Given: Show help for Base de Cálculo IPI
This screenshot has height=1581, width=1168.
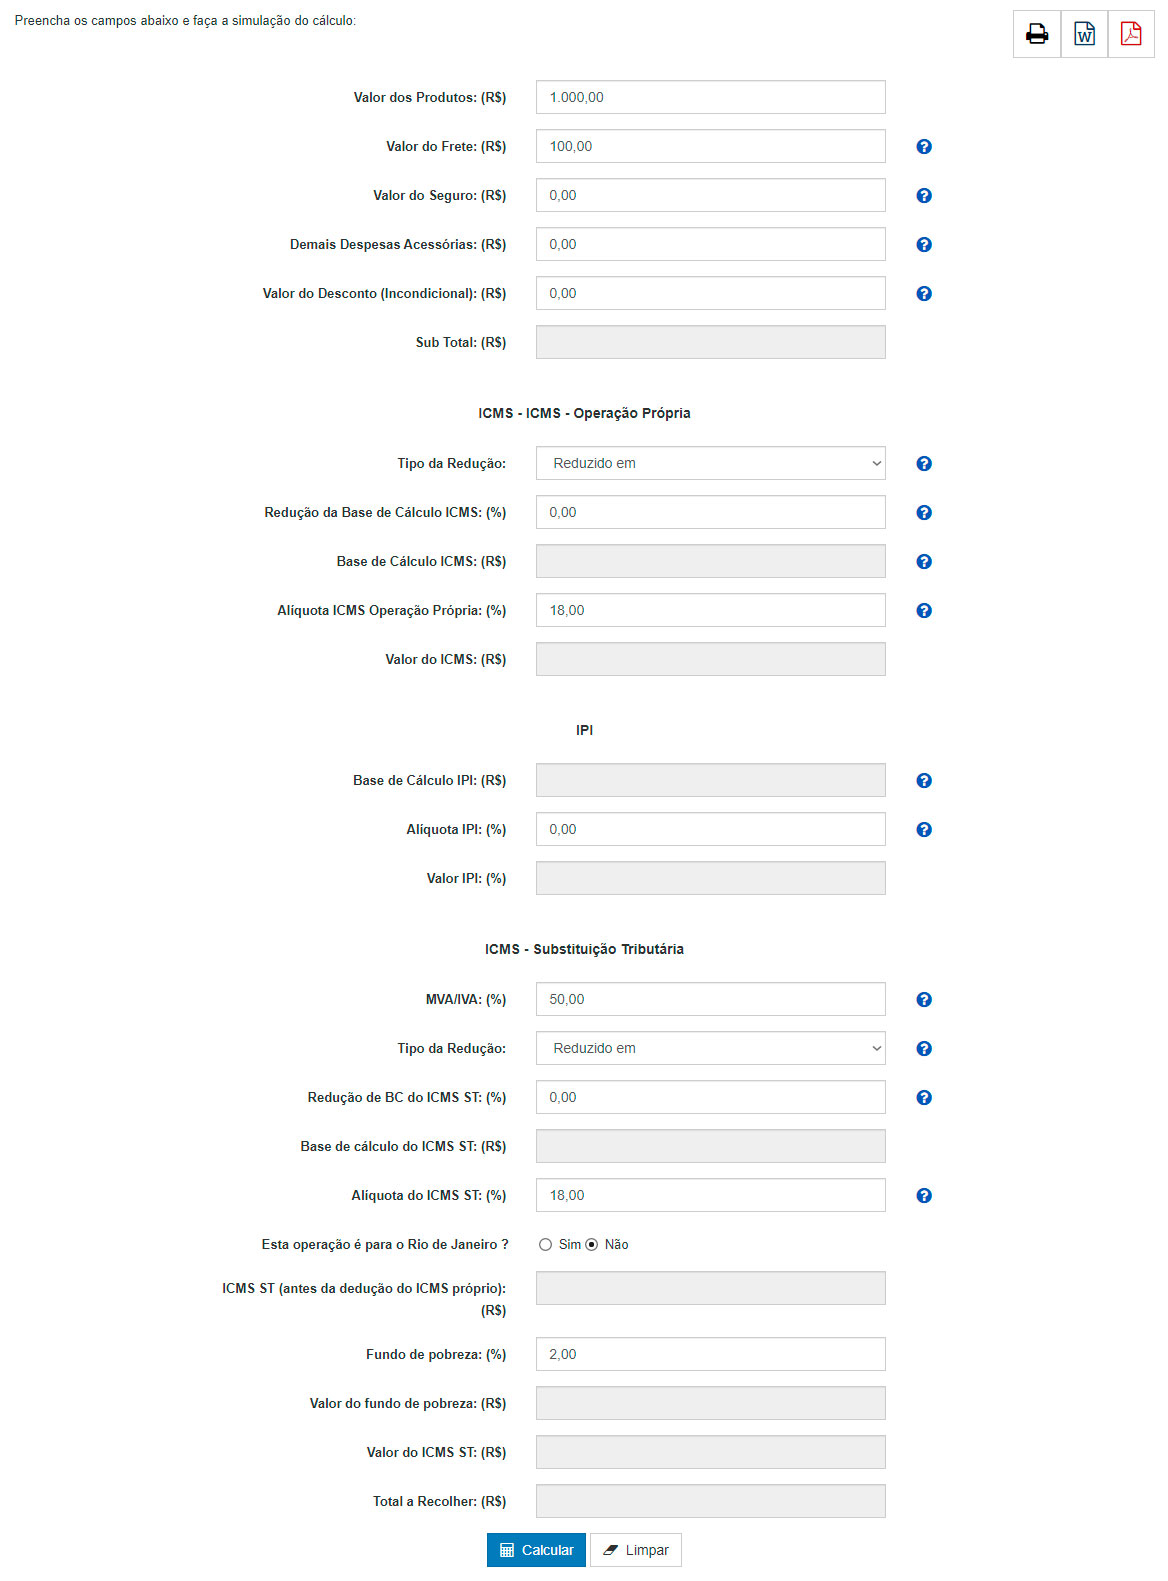Looking at the screenshot, I should pyautogui.click(x=924, y=781).
